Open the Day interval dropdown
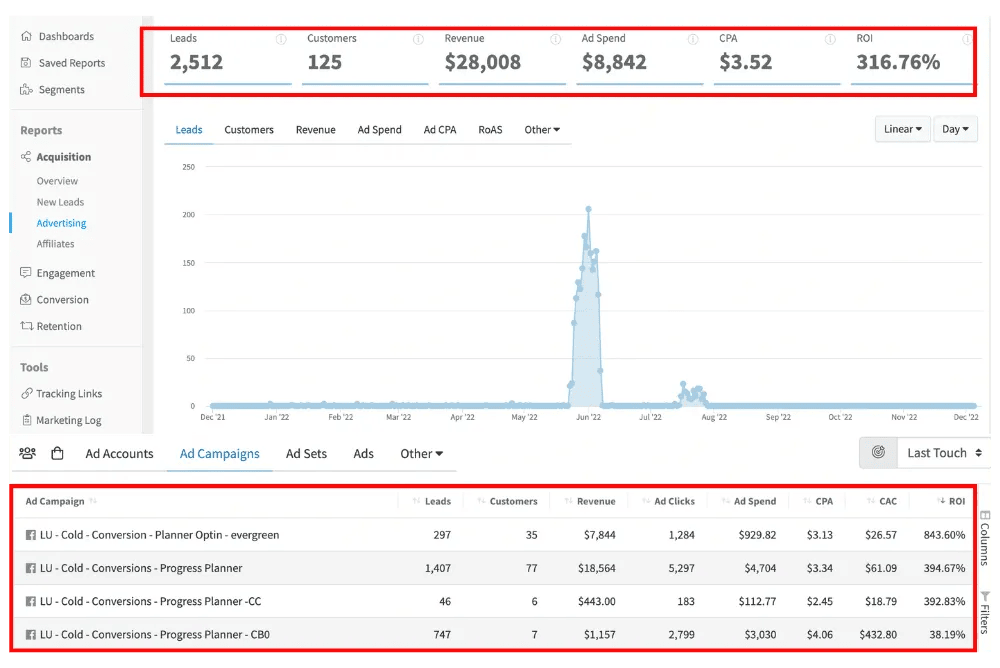This screenshot has height=668, width=1000. click(955, 129)
